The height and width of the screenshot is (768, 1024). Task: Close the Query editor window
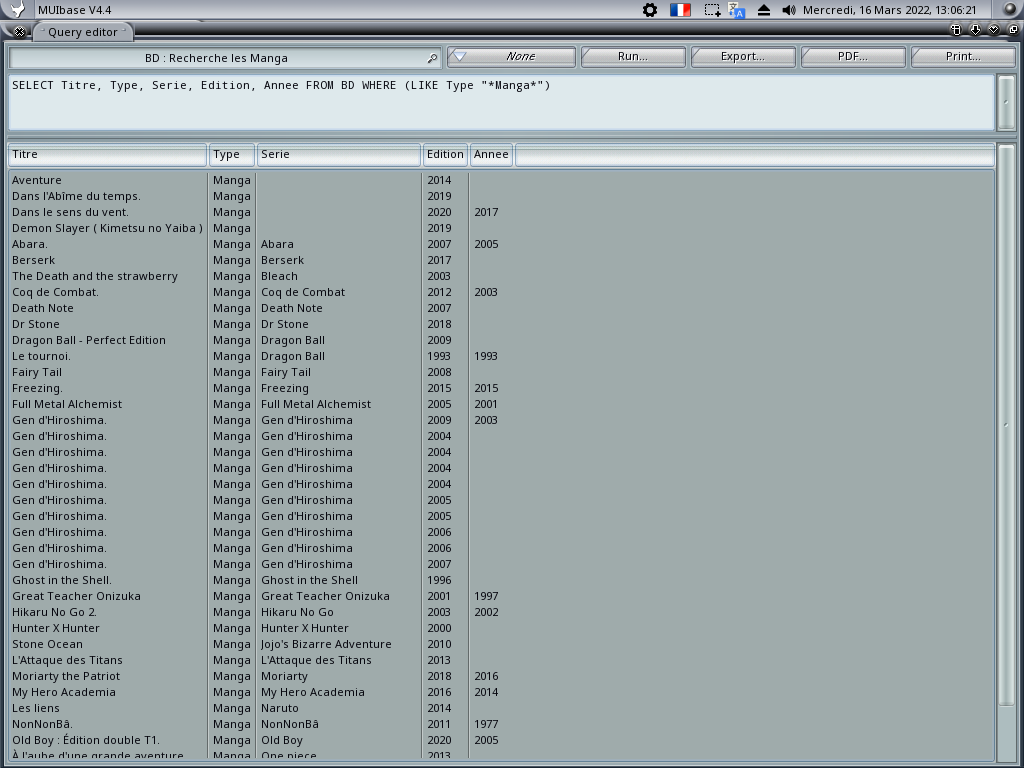click(20, 31)
